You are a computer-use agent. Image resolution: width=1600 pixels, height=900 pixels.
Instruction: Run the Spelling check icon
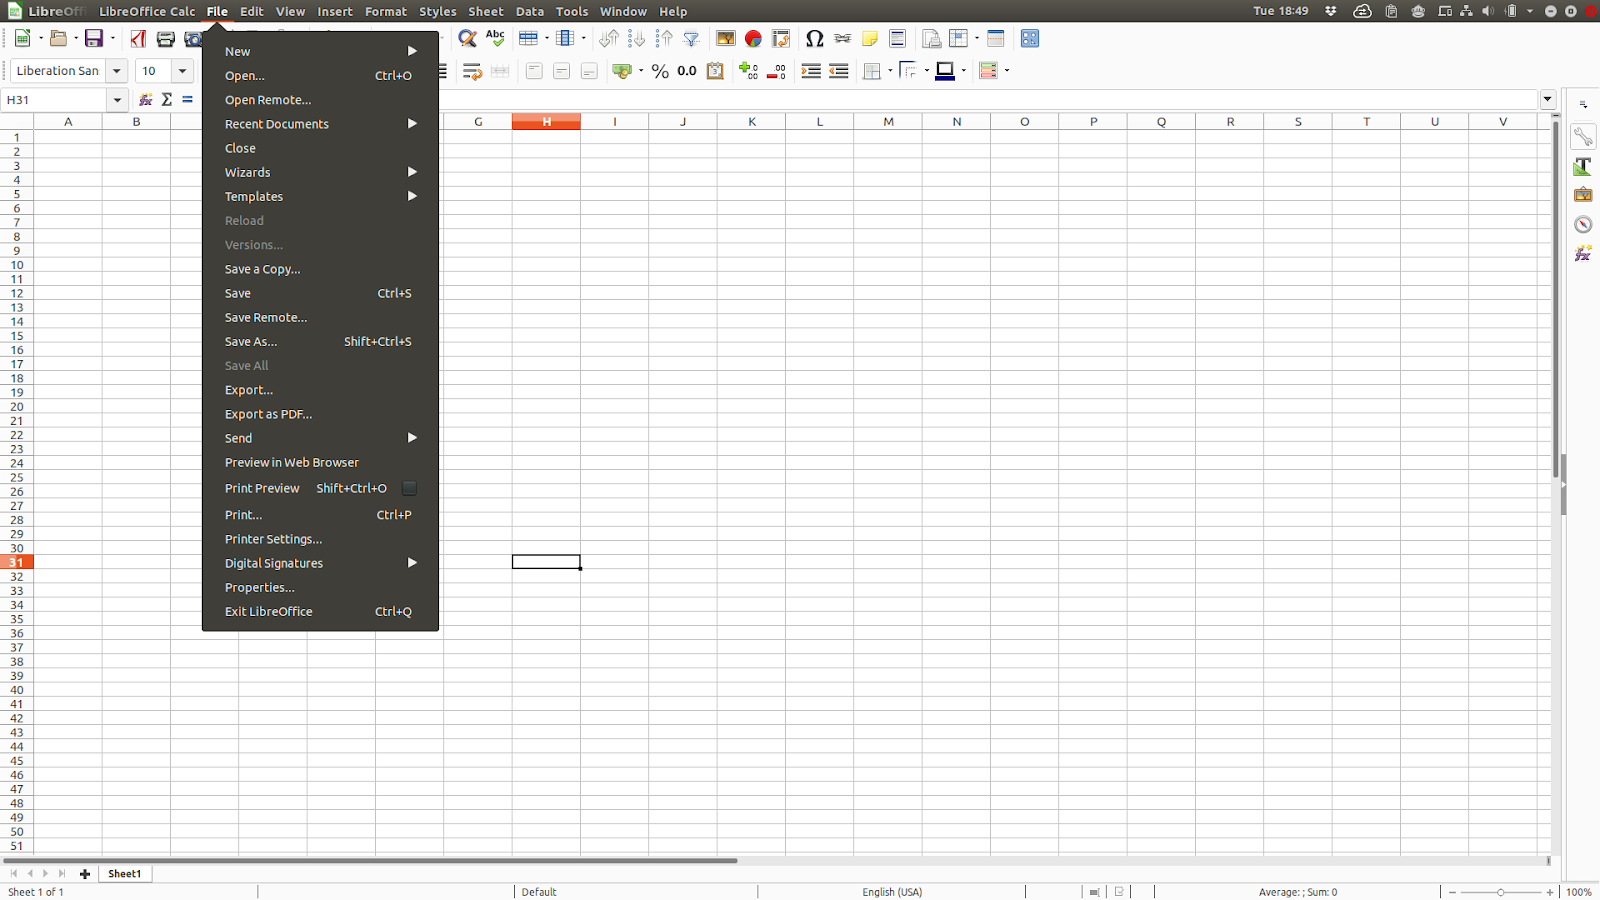click(495, 39)
